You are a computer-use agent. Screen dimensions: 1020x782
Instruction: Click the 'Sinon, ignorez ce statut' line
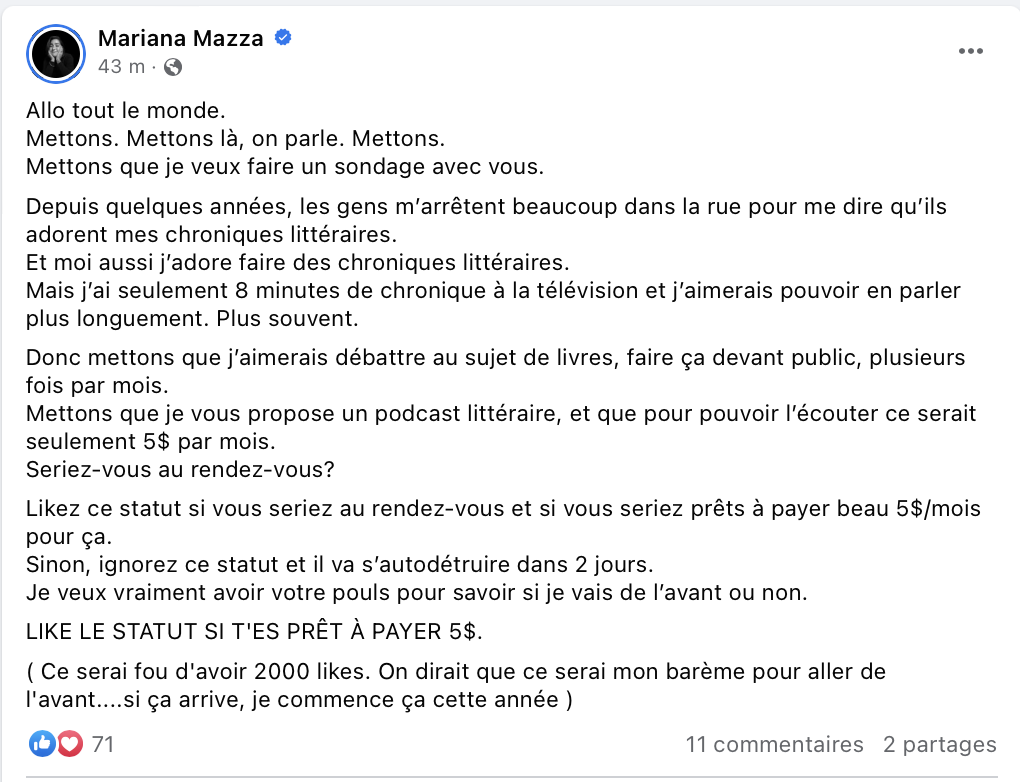coord(340,564)
